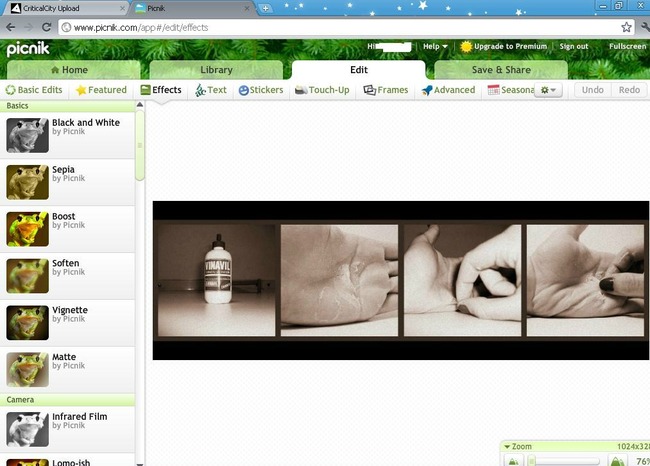Viewport: 650px width, 466px height.
Task: Click the sepia photo strip on canvas
Action: (401, 280)
